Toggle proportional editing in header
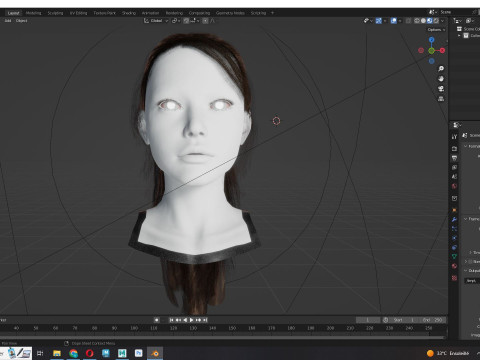The height and width of the screenshot is (360, 480). [205, 21]
